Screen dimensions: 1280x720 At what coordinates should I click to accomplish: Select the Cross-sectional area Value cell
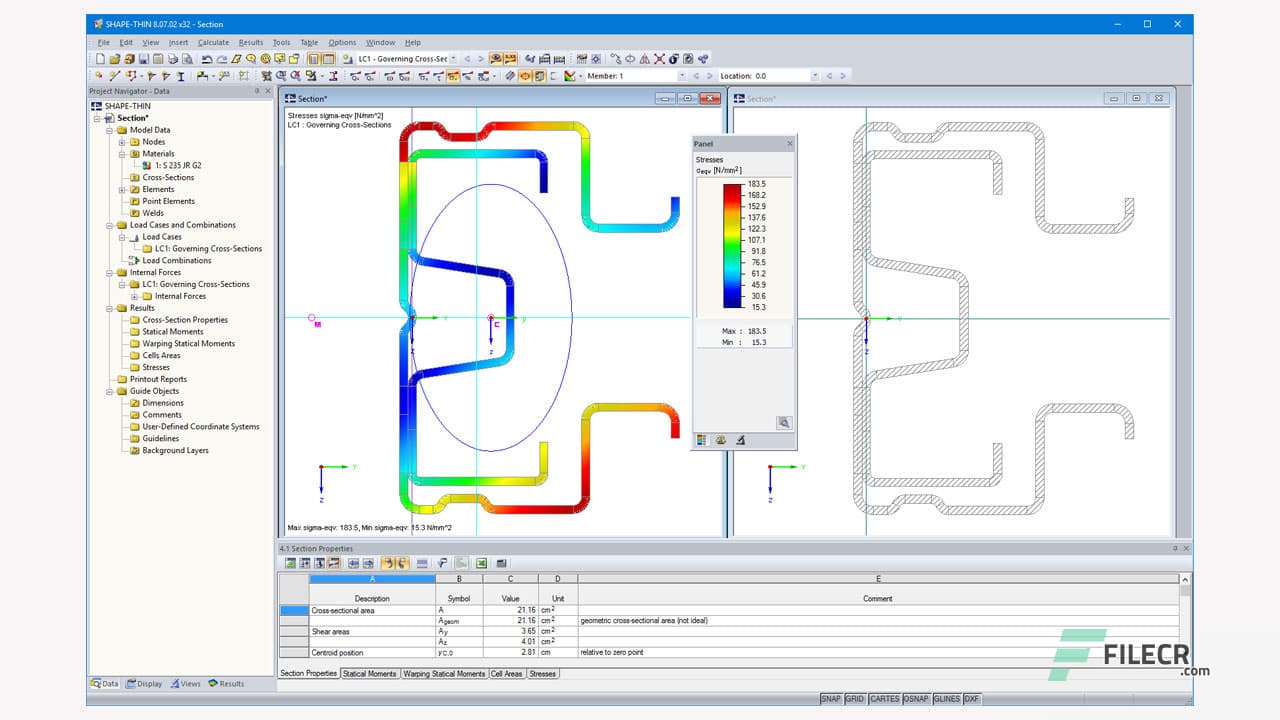(509, 610)
